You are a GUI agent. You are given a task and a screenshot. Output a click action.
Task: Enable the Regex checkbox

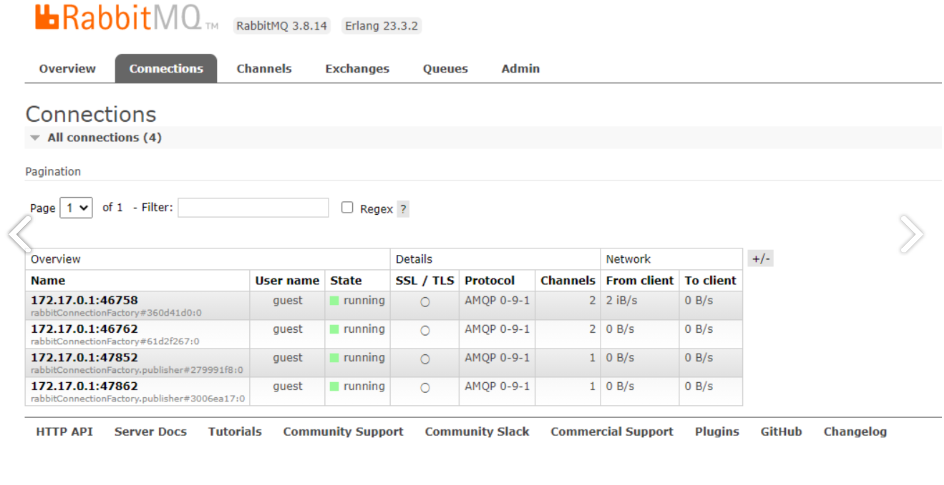pos(347,208)
